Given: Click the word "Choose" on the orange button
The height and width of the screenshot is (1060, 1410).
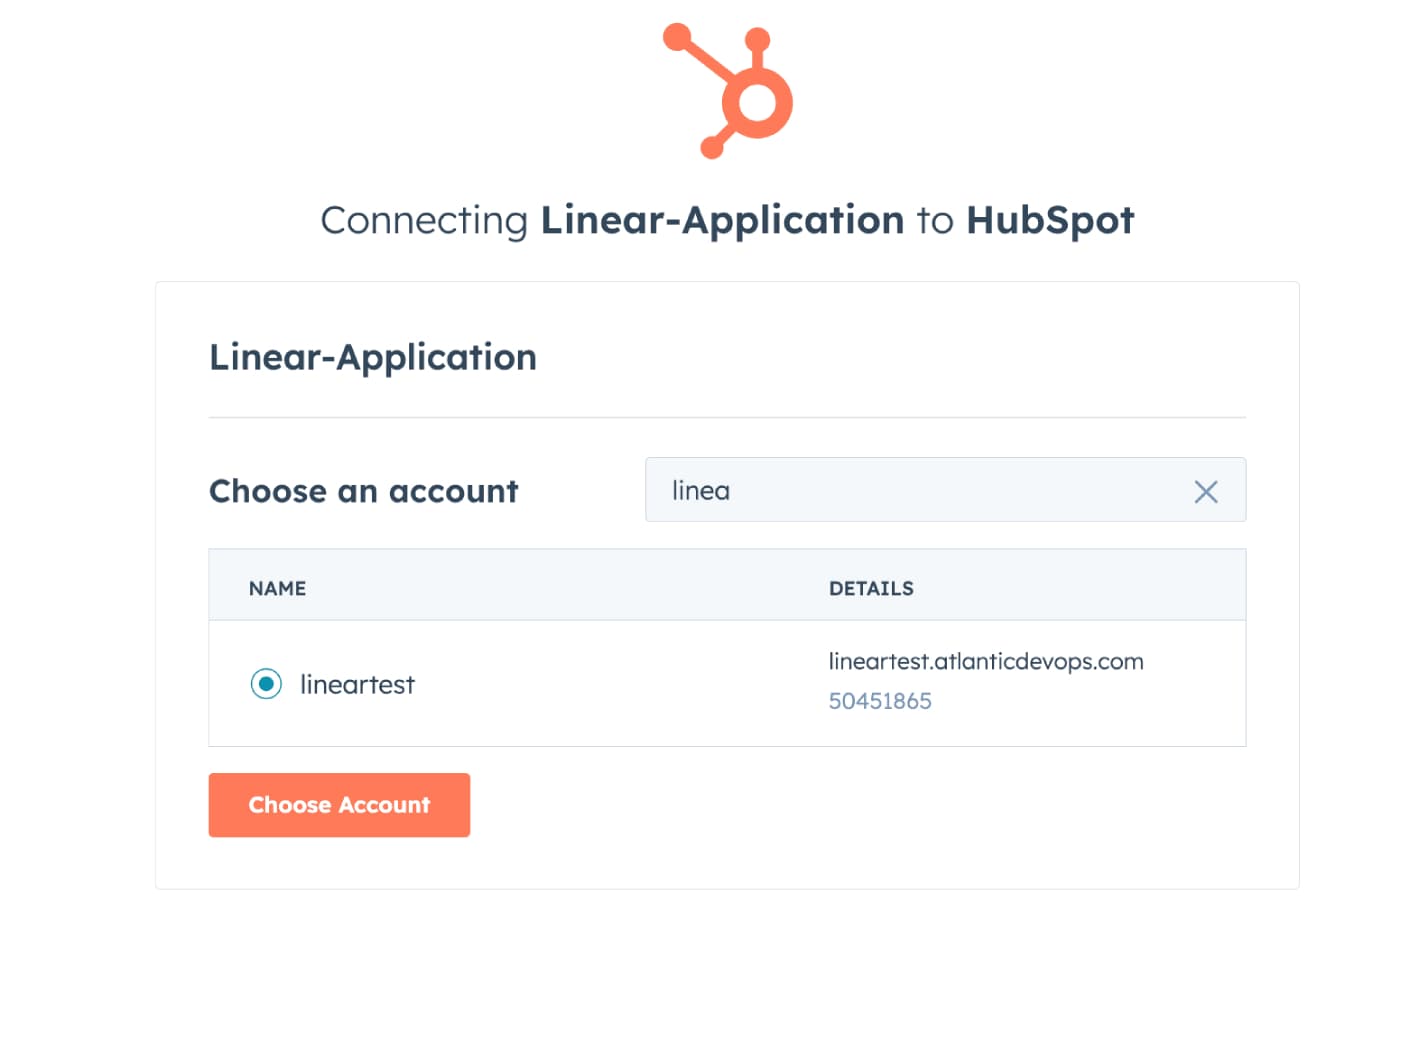Looking at the screenshot, I should coord(289,805).
